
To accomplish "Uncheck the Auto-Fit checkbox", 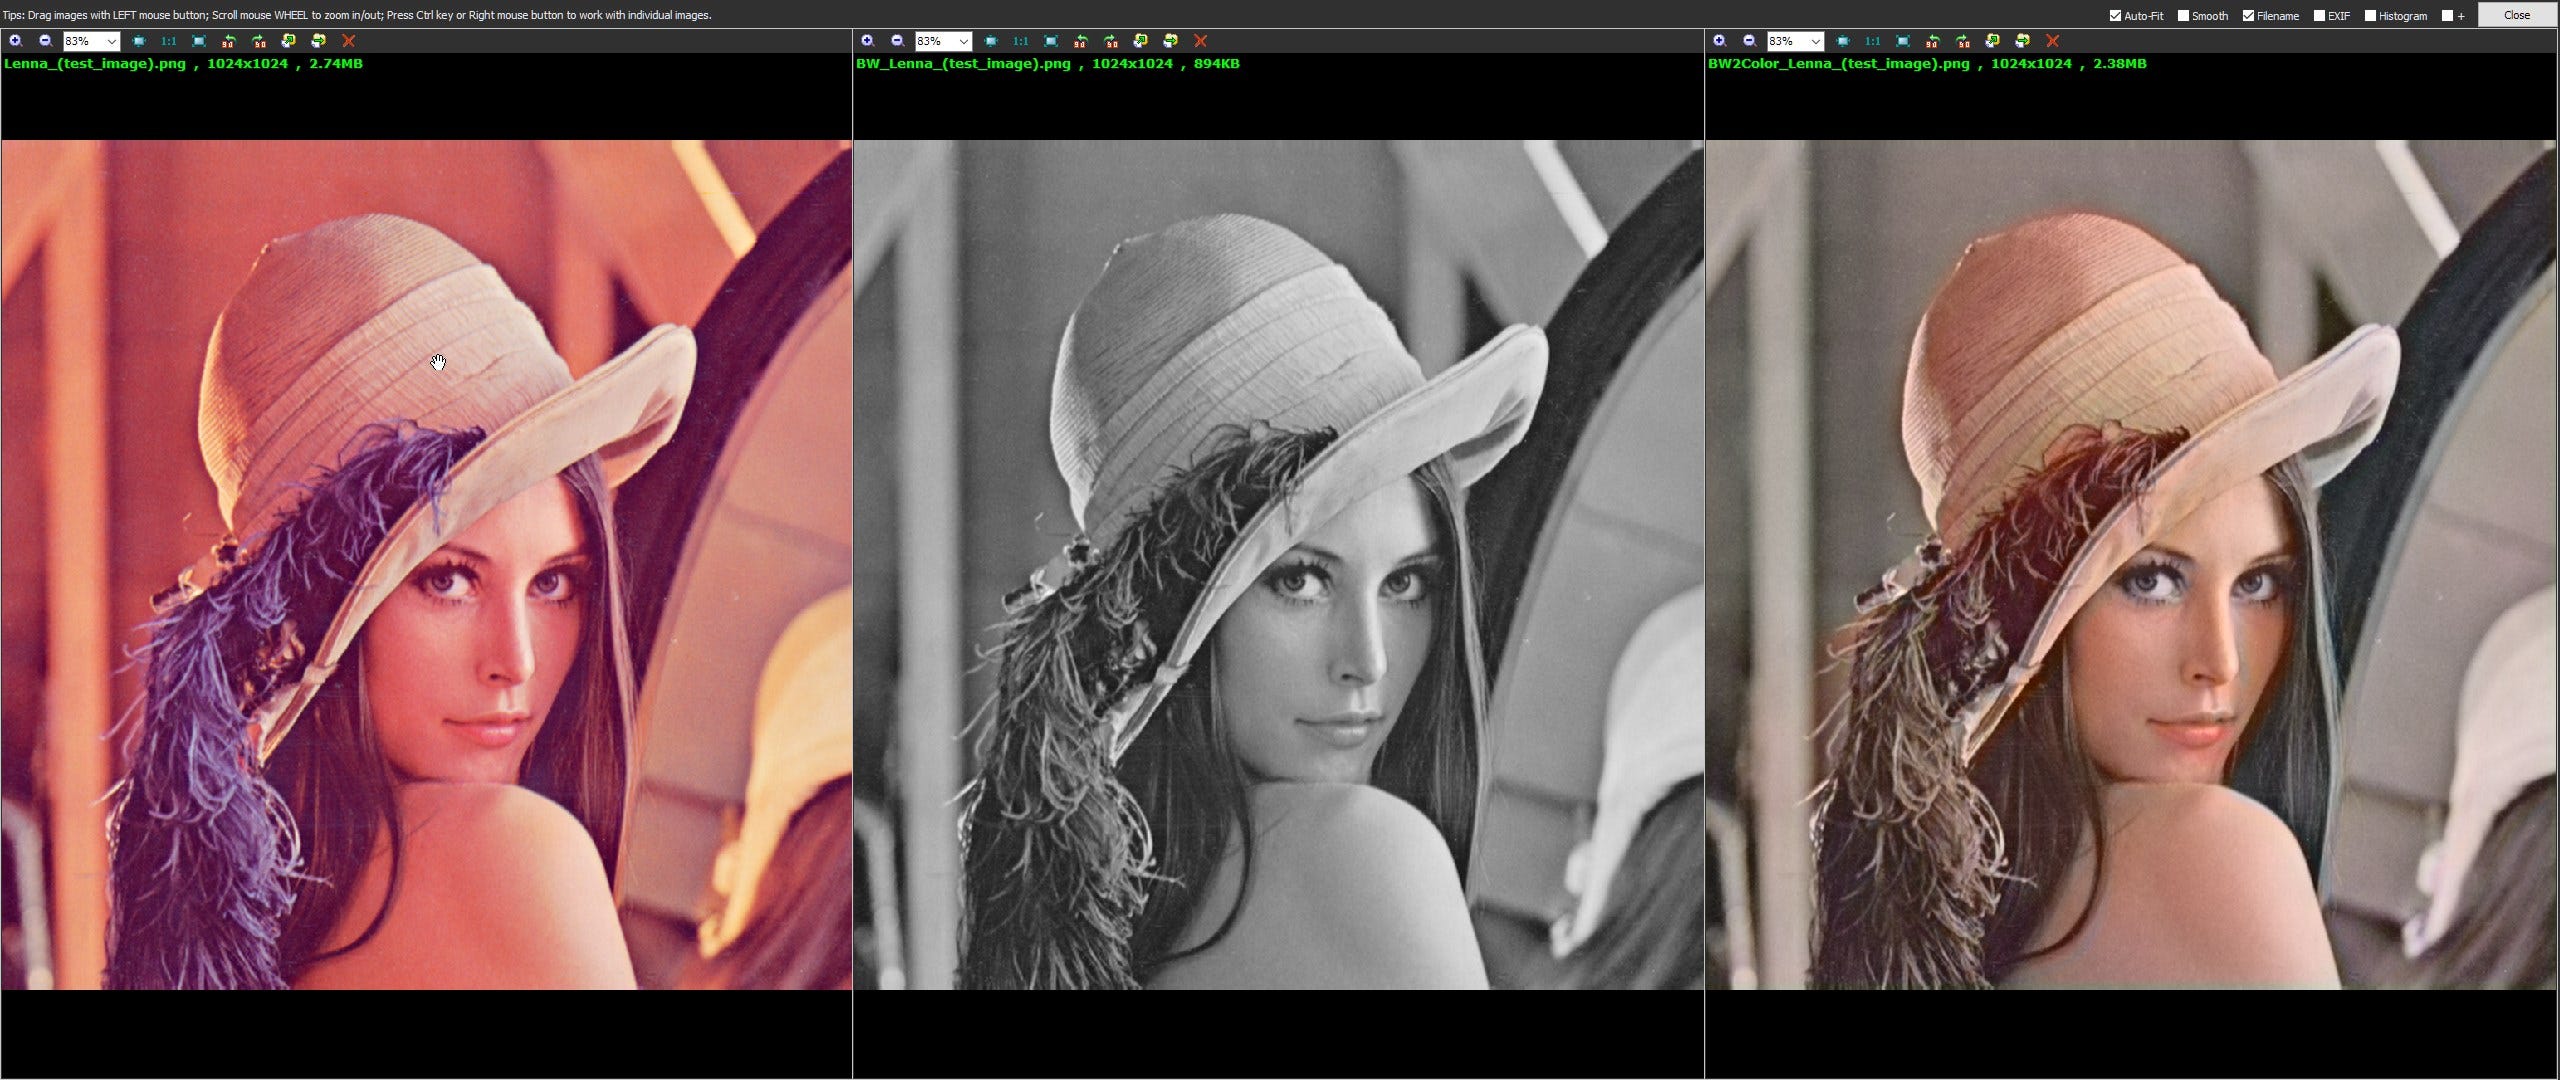I will [x=2115, y=16].
